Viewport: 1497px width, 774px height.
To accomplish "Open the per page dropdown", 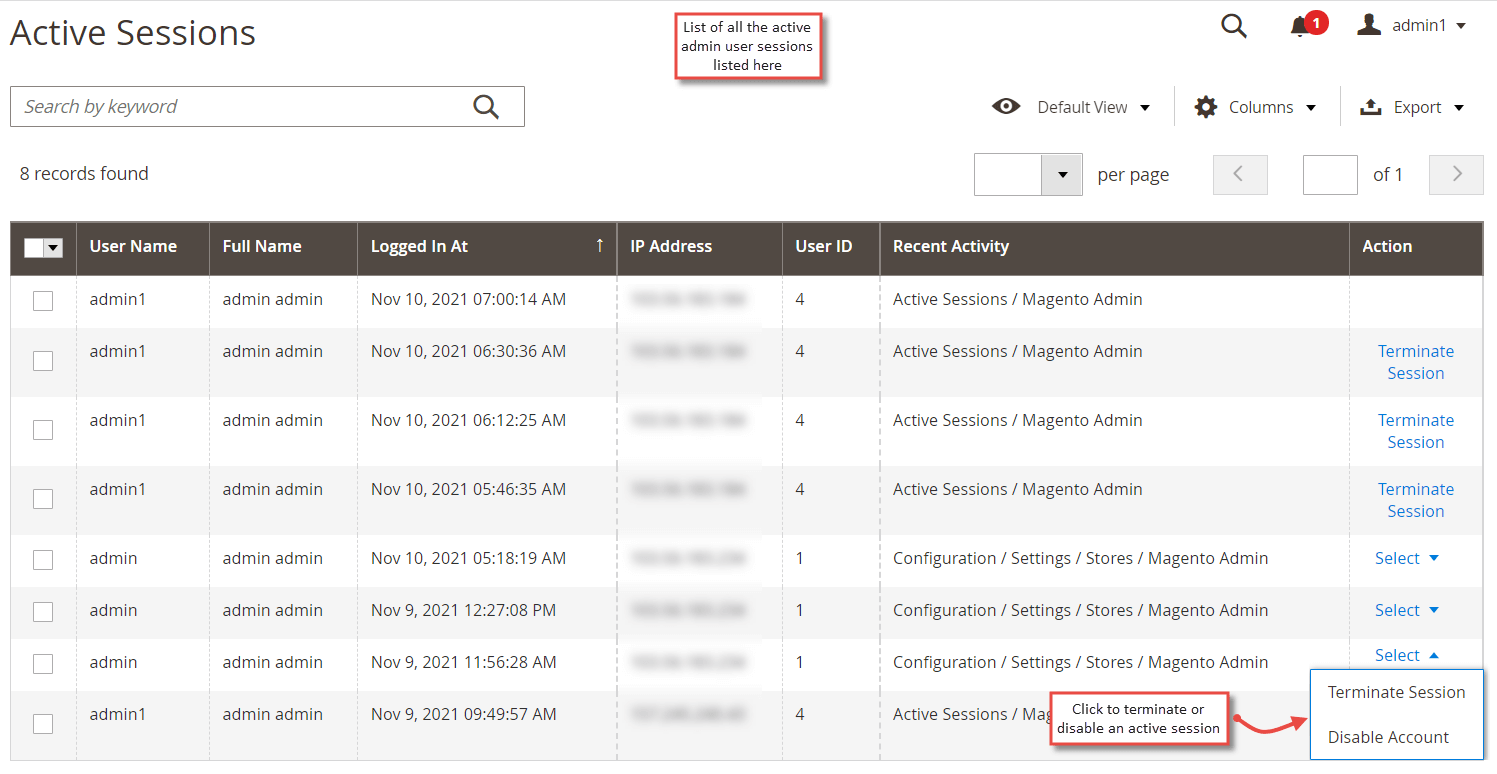I will pyautogui.click(x=1062, y=174).
